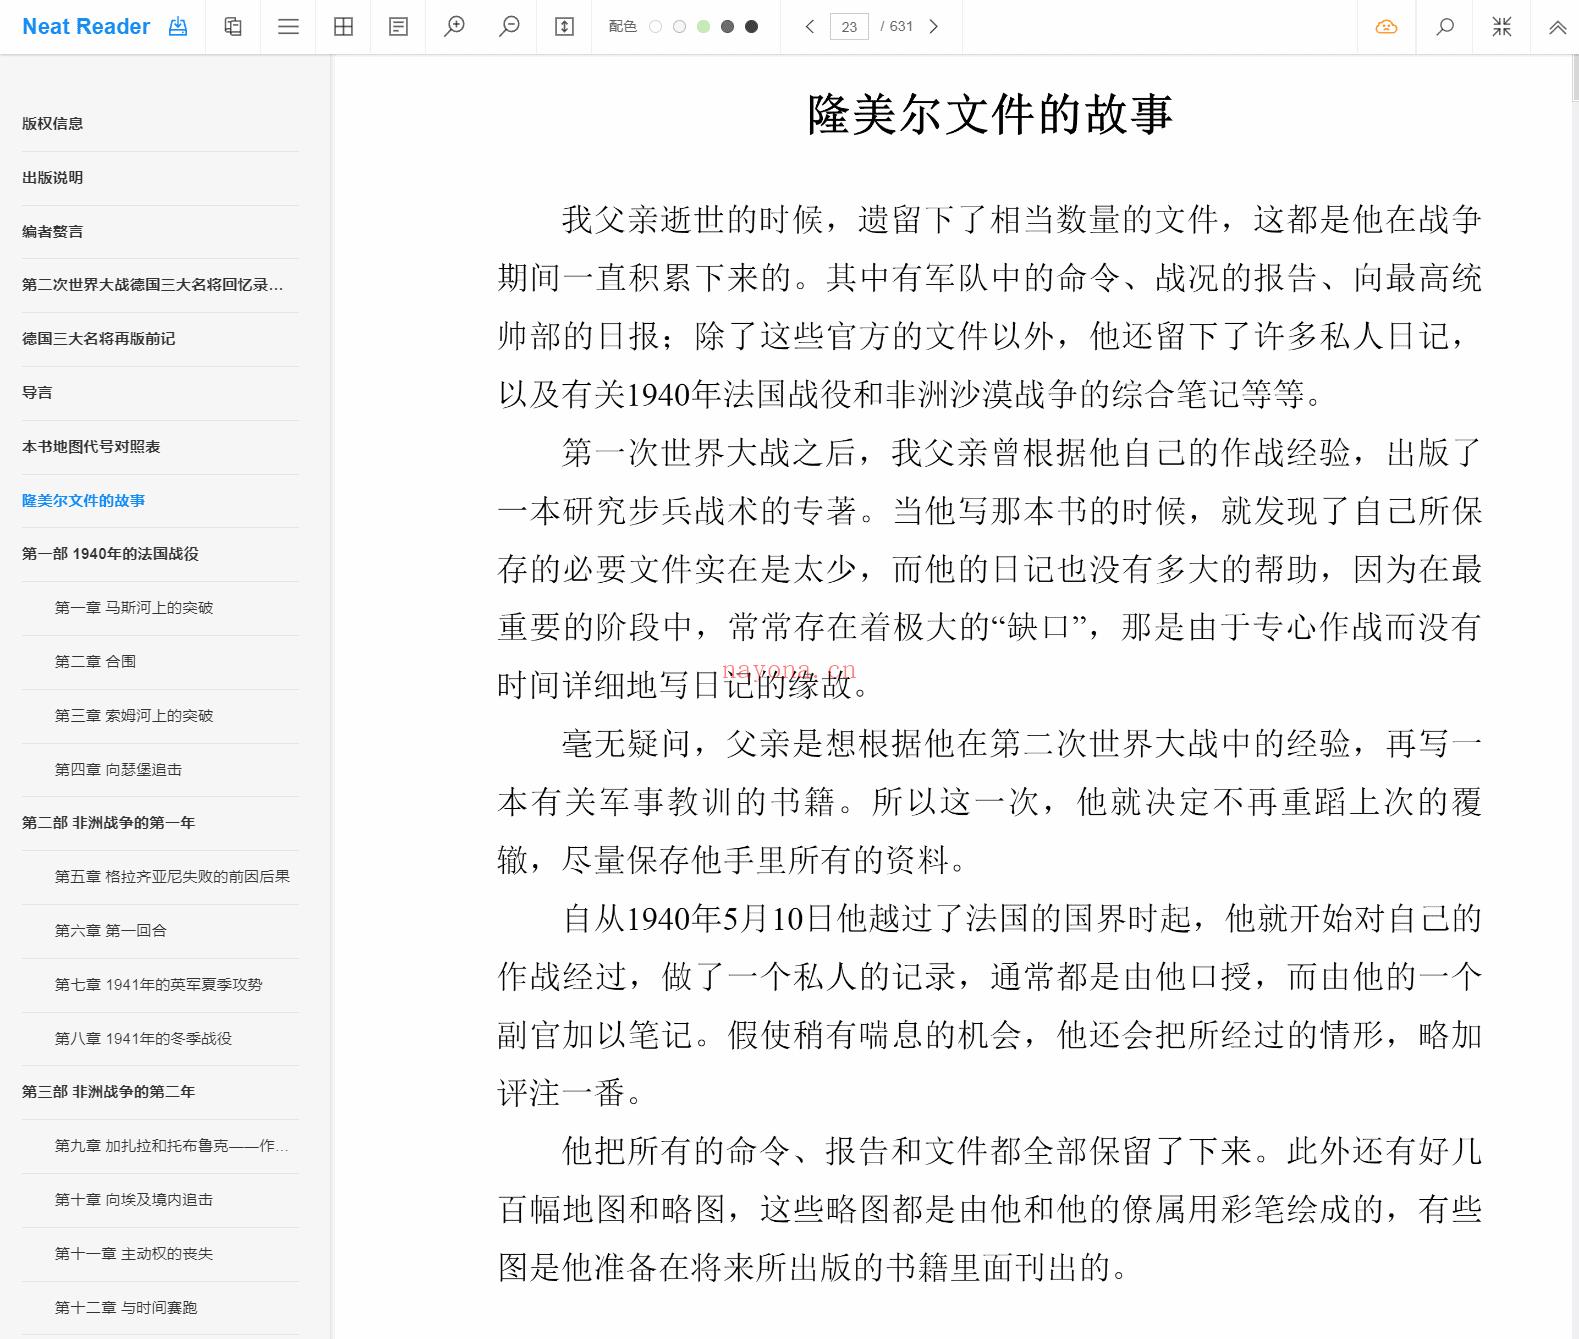Viewport: 1579px width, 1339px height.
Task: Open 第一章 马斯河上的突破
Action: point(134,608)
